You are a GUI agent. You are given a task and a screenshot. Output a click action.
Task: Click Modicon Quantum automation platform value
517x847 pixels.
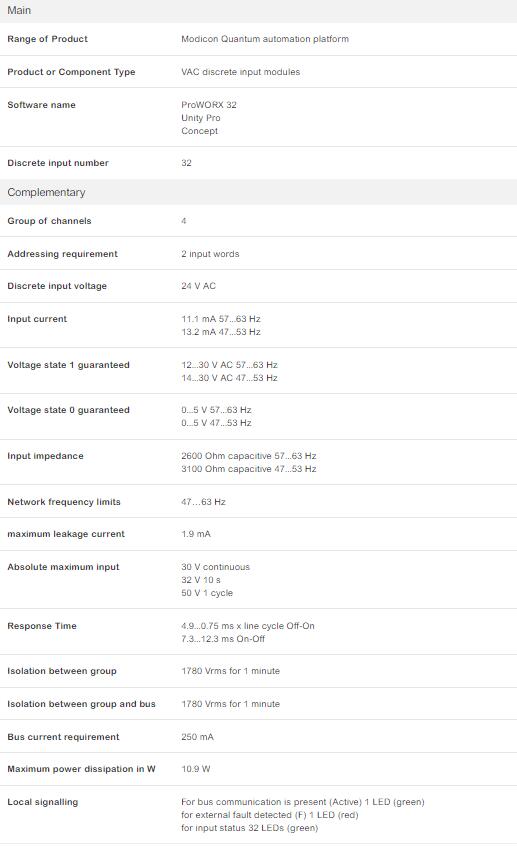pos(265,39)
